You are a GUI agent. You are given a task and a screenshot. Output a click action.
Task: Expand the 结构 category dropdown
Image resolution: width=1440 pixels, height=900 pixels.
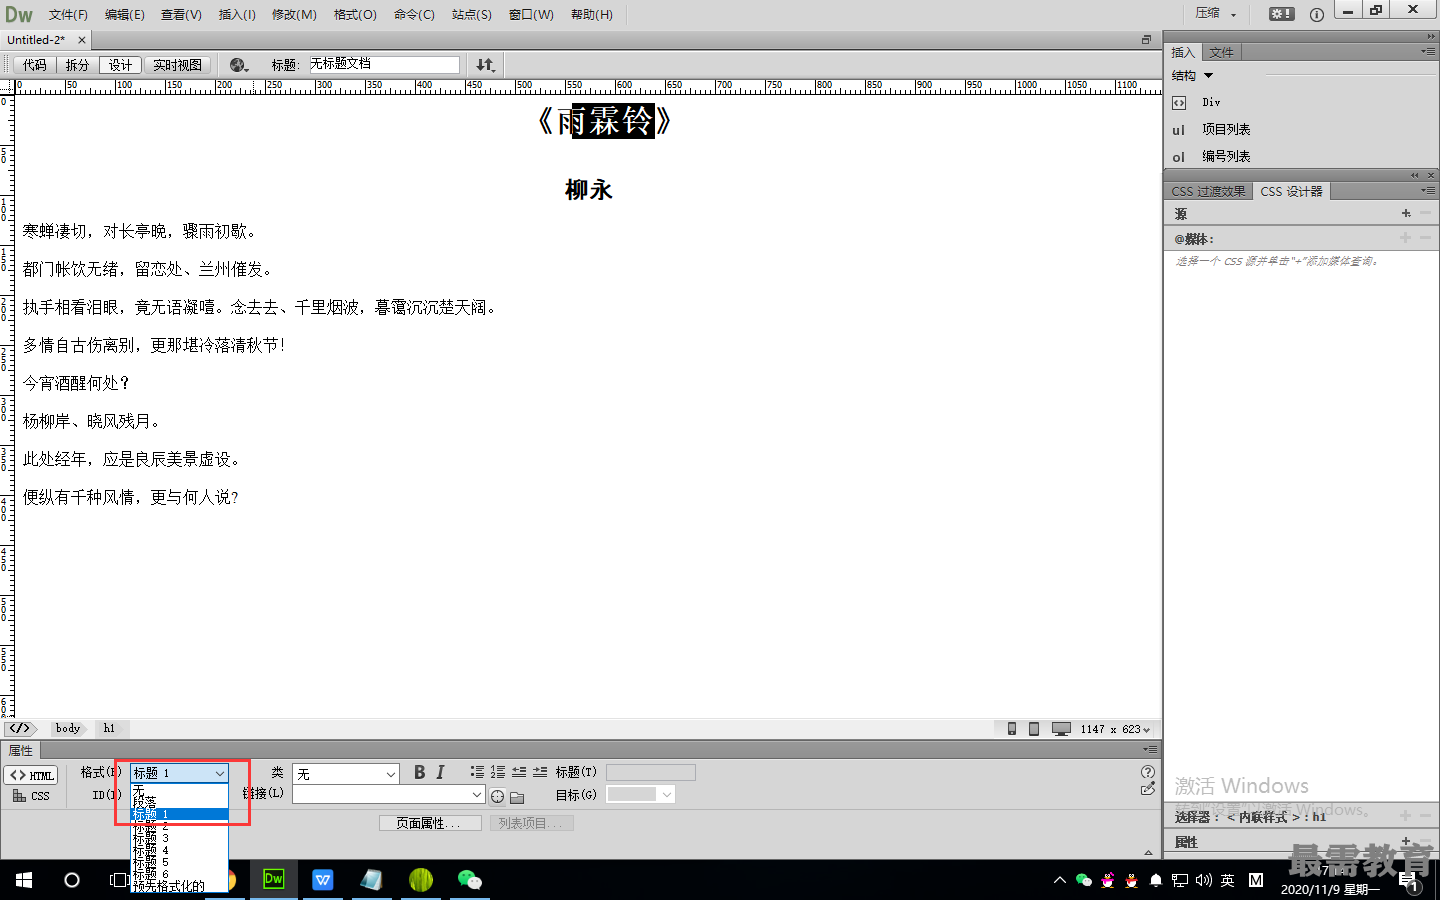[x=1193, y=76]
